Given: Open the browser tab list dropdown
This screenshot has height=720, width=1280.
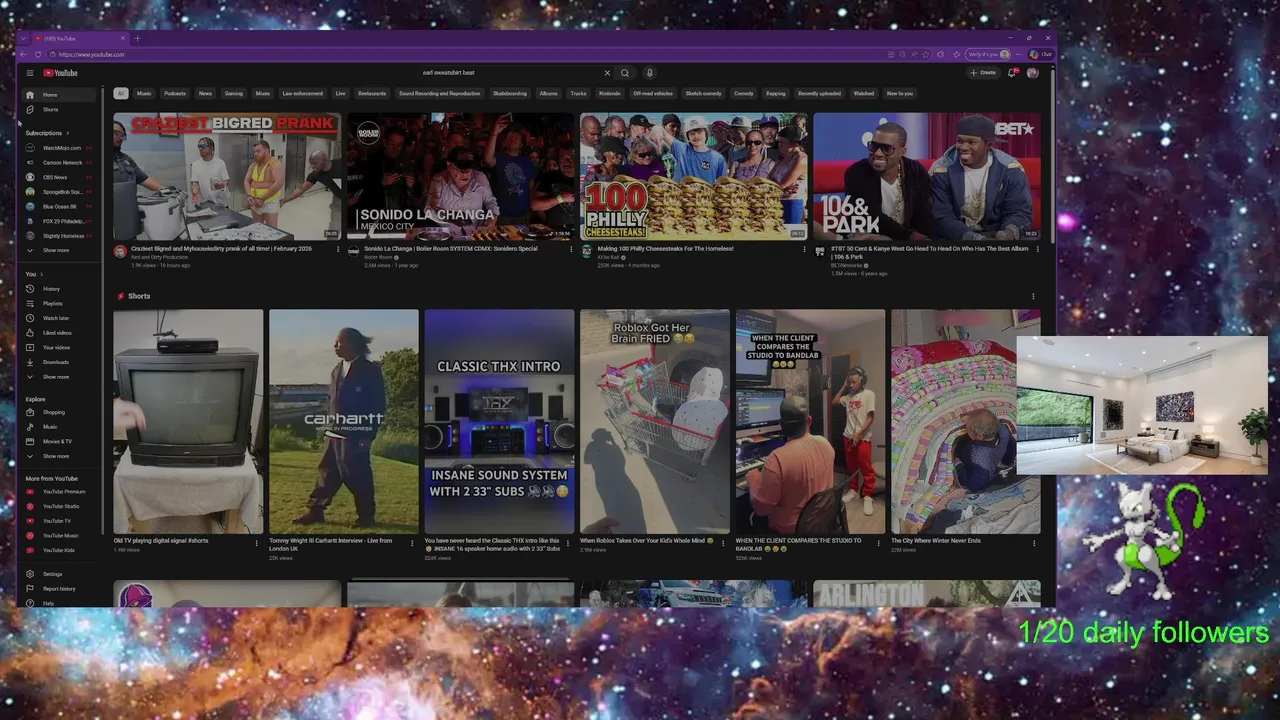Looking at the screenshot, I should pyautogui.click(x=24, y=39).
